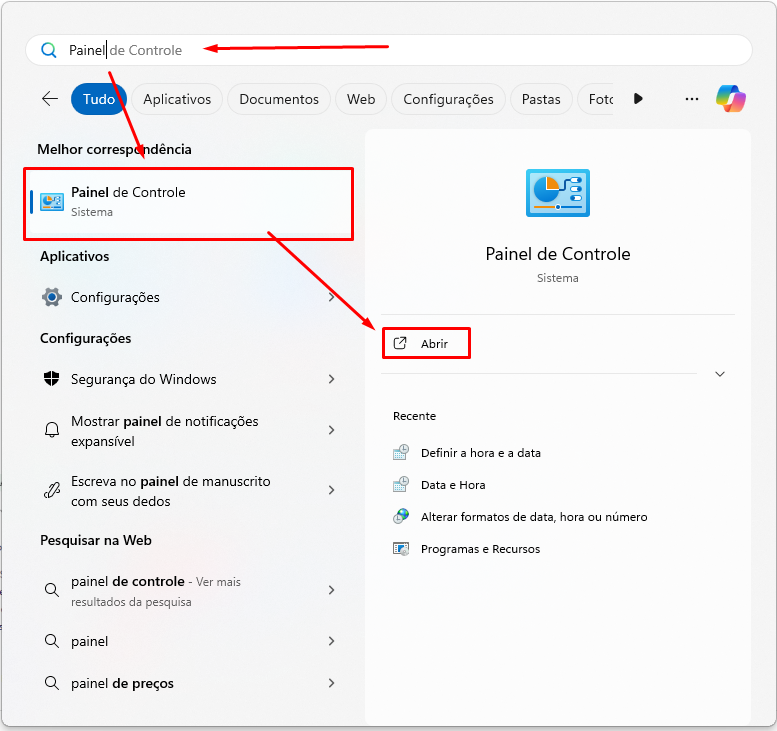This screenshot has width=777, height=731.
Task: Click magnifier icon beside 'painel de controle' suggestion
Action: (x=52, y=590)
